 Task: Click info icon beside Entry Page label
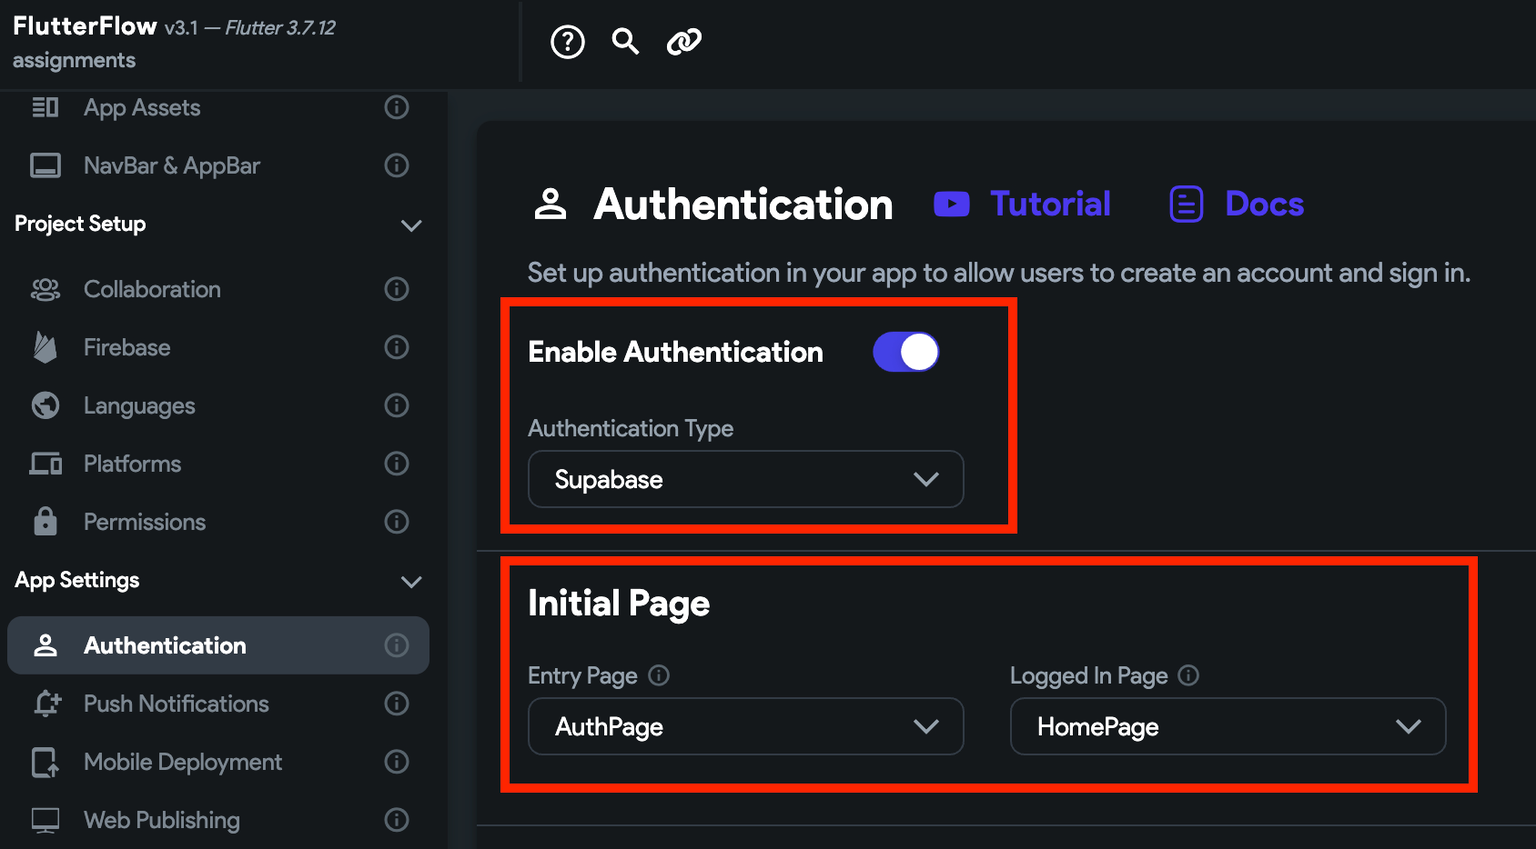659,675
